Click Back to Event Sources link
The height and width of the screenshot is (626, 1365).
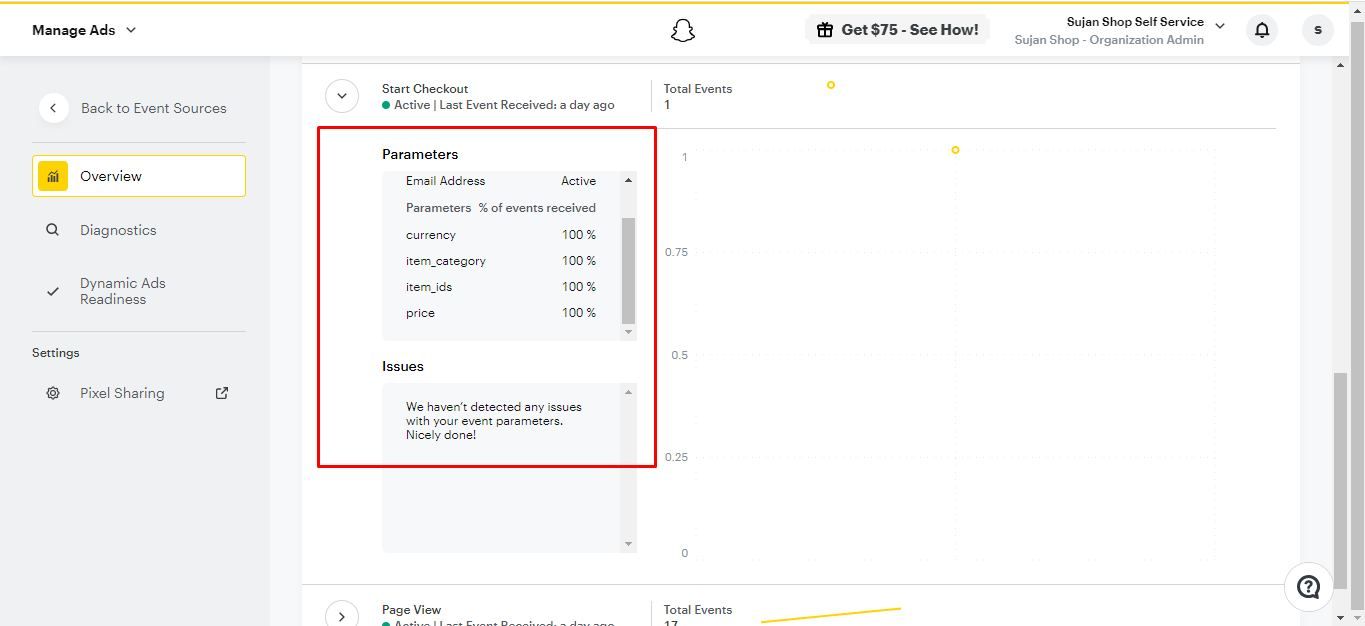[x=153, y=108]
